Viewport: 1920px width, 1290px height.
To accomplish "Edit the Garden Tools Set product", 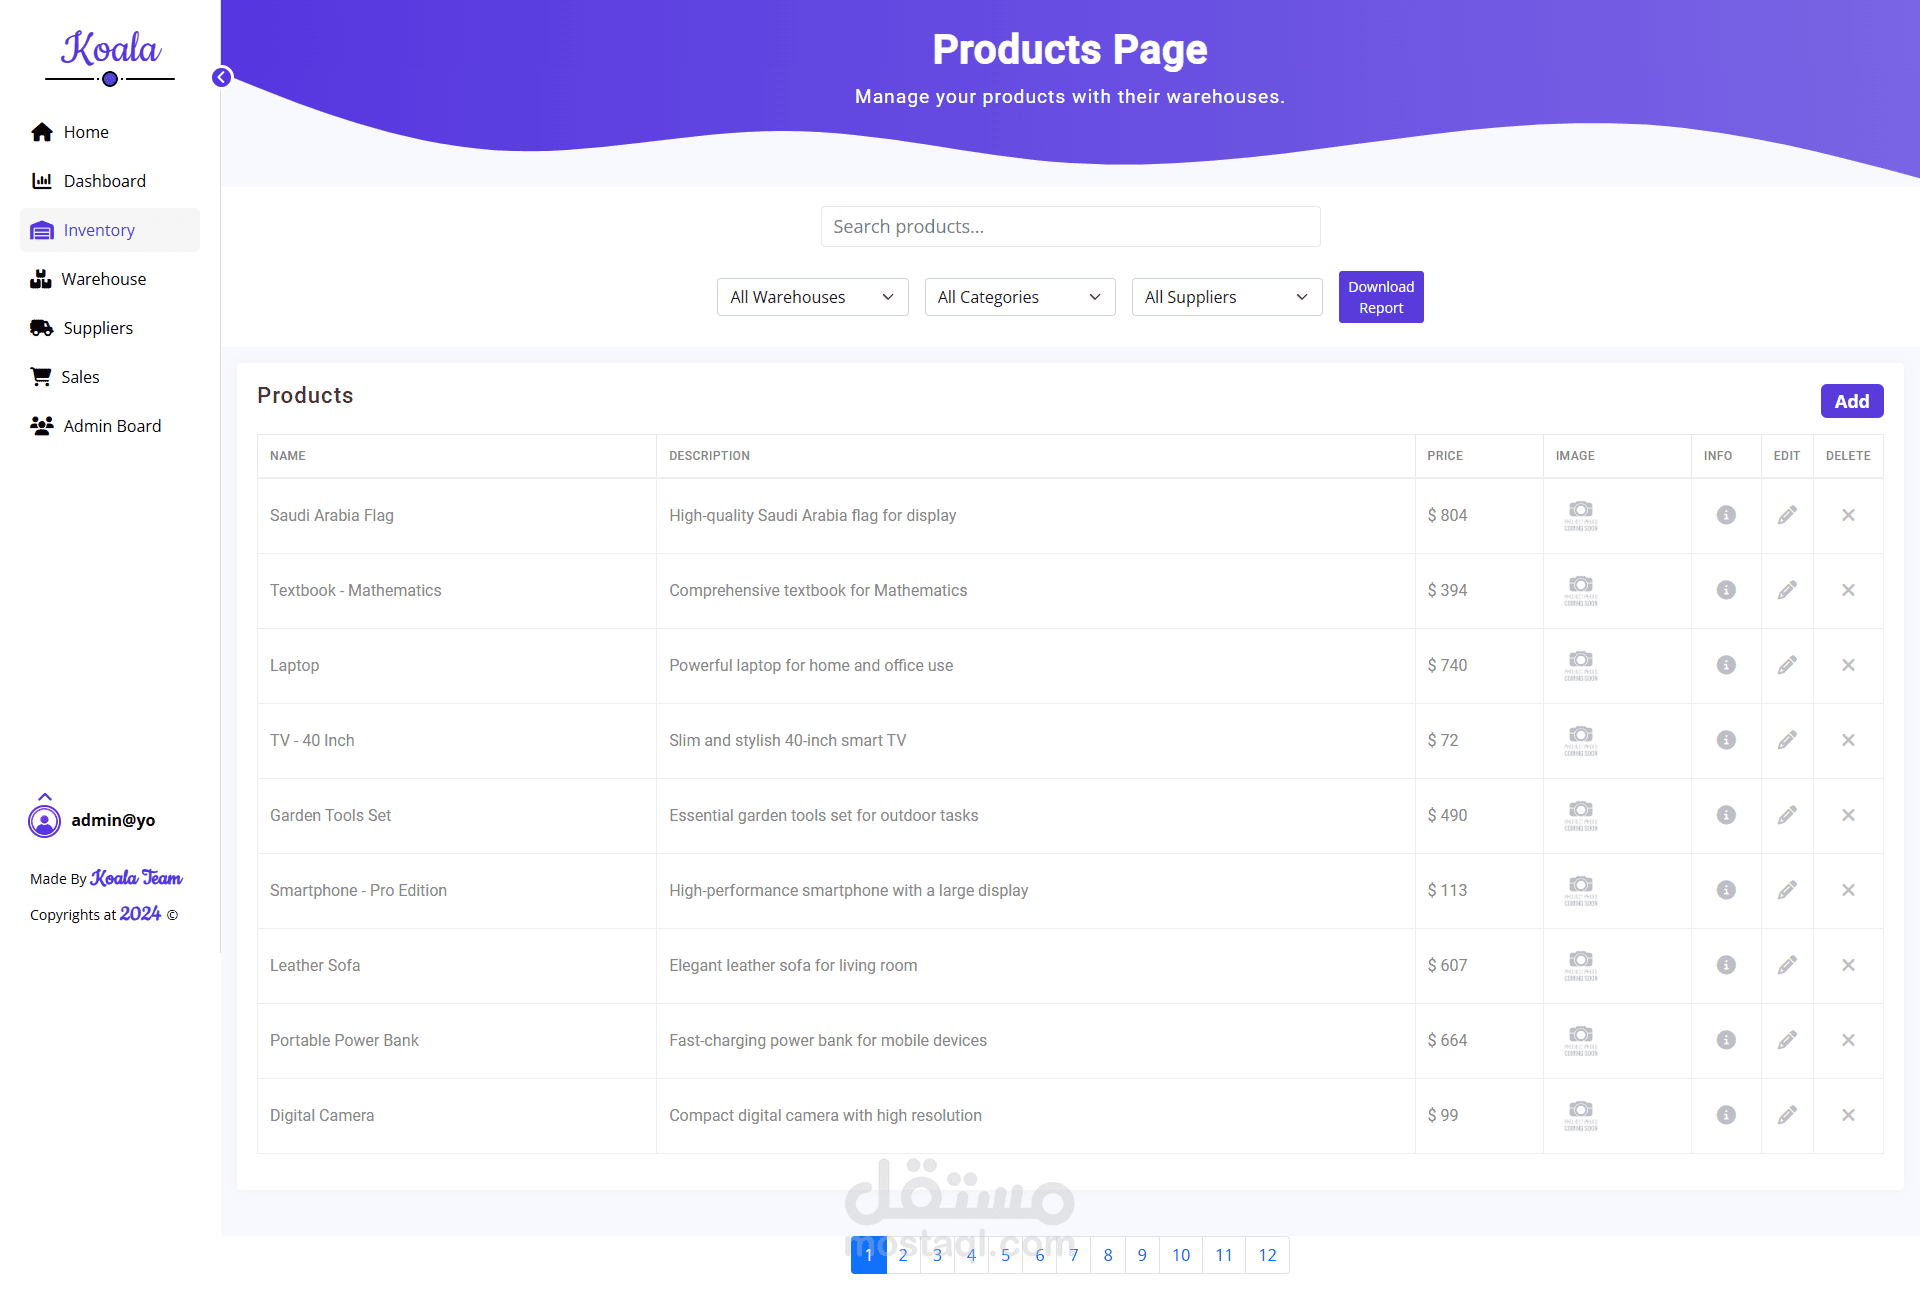I will tap(1787, 815).
